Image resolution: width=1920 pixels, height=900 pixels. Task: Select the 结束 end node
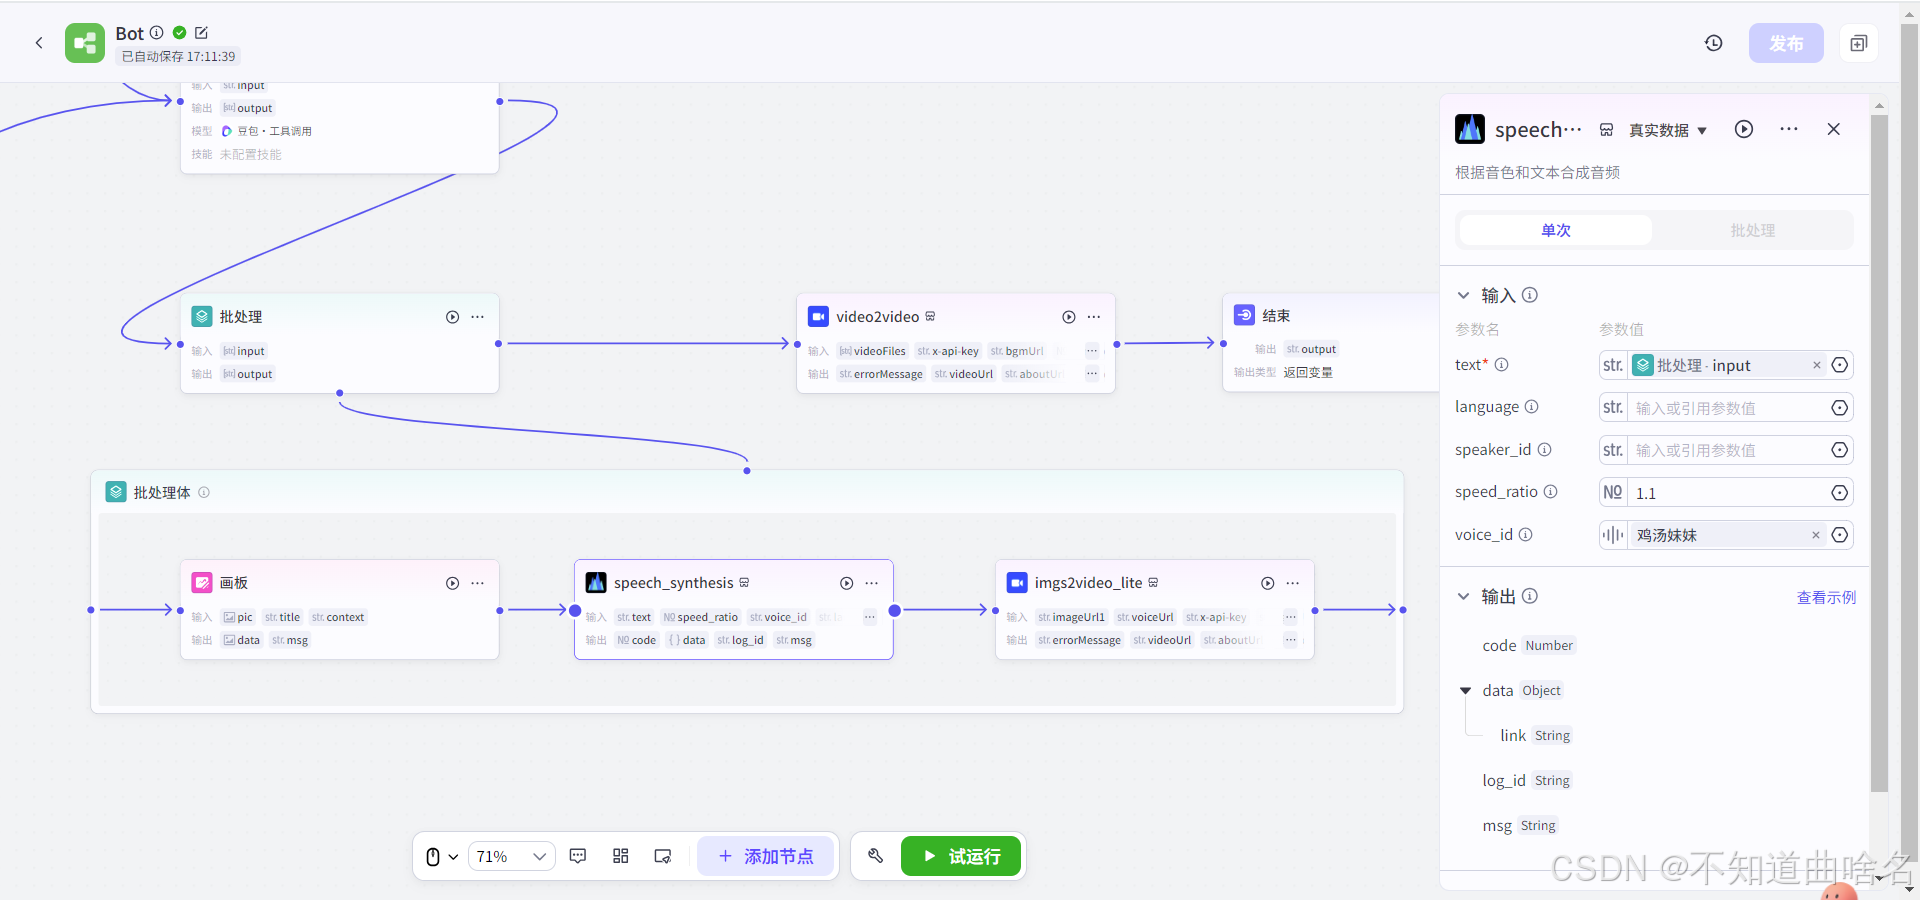[1330, 342]
